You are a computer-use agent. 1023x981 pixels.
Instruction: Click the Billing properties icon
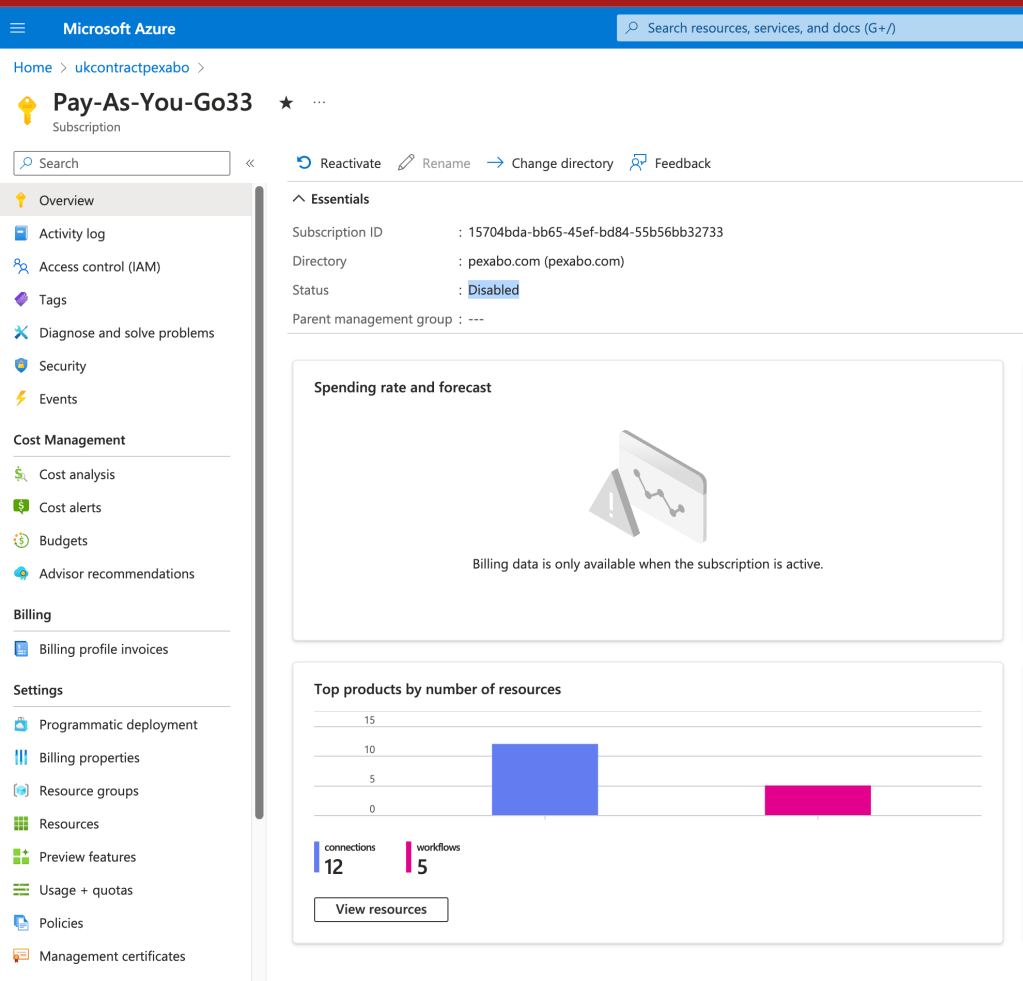click(x=21, y=757)
